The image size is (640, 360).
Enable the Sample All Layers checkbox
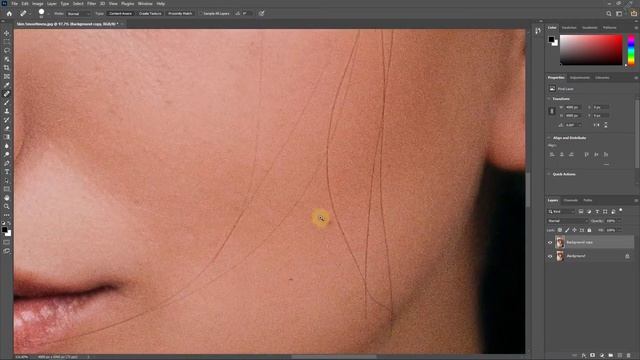(x=201, y=13)
